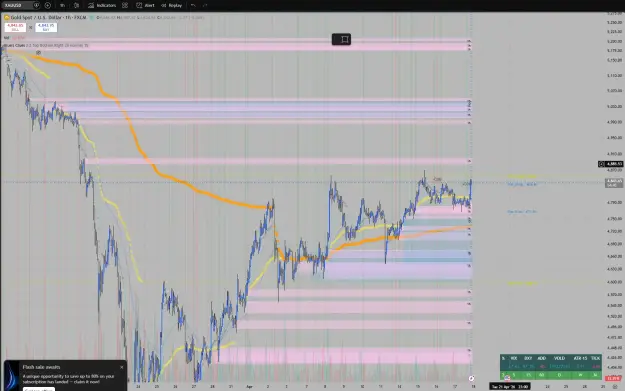Click the date tooltip label on time axis
Image resolution: width=625 pixels, height=391 pixels.
click(510, 387)
